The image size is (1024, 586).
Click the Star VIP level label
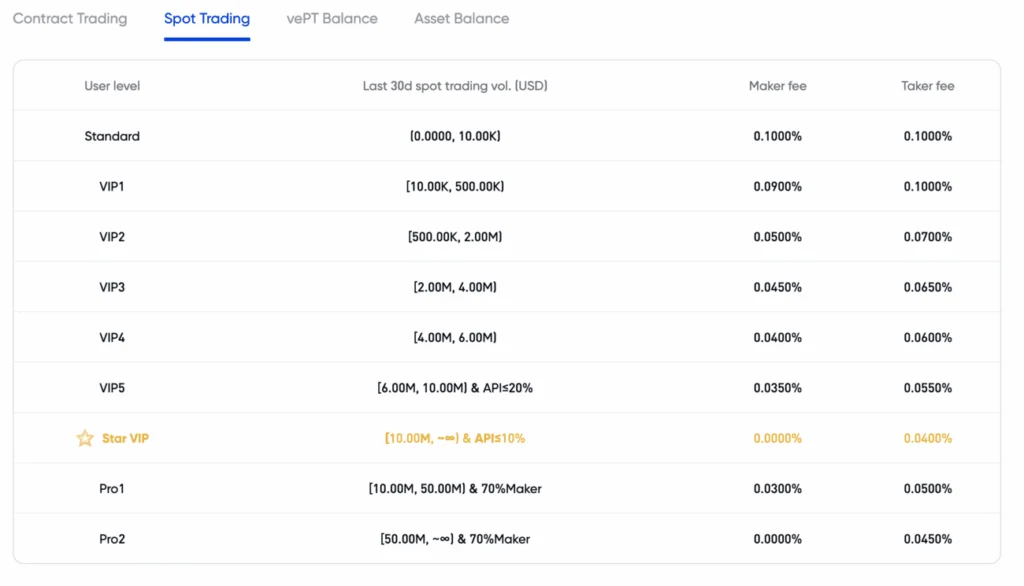[128, 438]
